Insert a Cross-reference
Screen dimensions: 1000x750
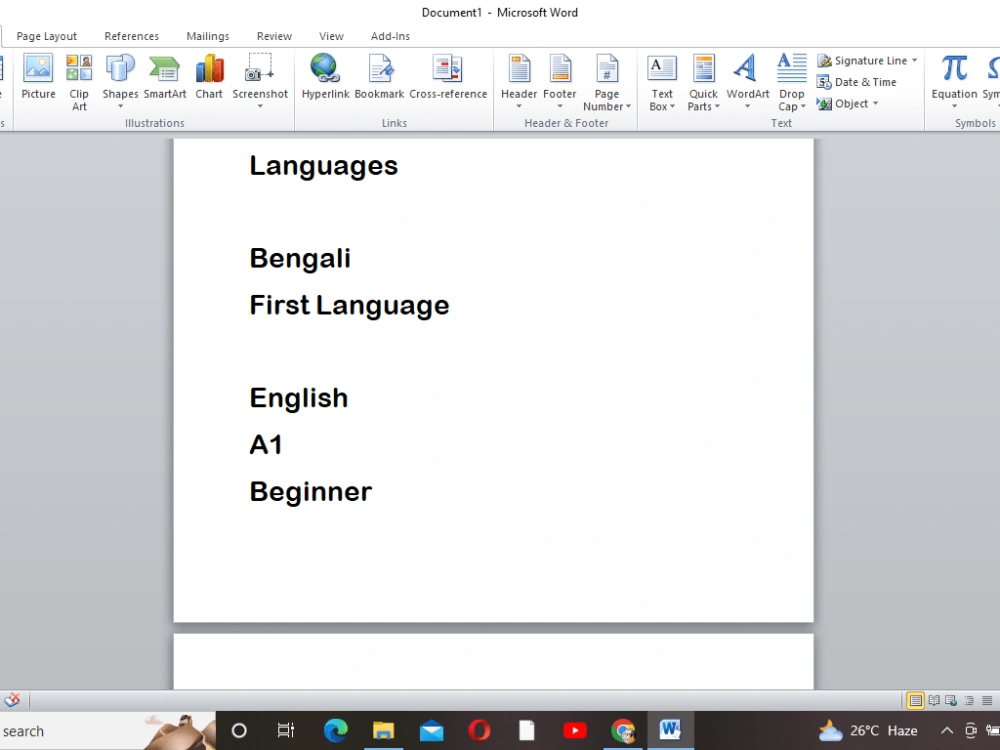pyautogui.click(x=448, y=77)
